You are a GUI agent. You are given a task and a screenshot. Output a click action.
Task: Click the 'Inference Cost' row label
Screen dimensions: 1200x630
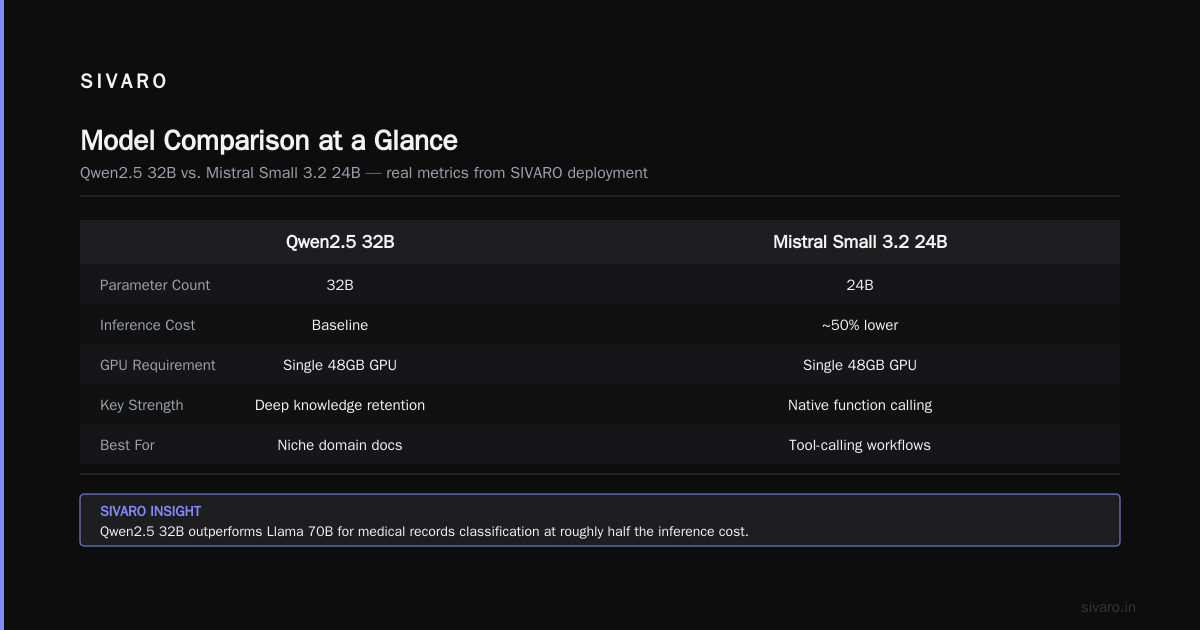(148, 325)
